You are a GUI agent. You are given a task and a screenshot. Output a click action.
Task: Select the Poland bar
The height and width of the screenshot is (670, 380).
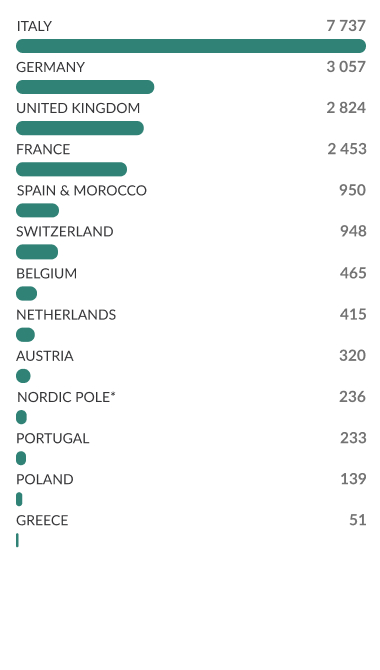coord(19,499)
